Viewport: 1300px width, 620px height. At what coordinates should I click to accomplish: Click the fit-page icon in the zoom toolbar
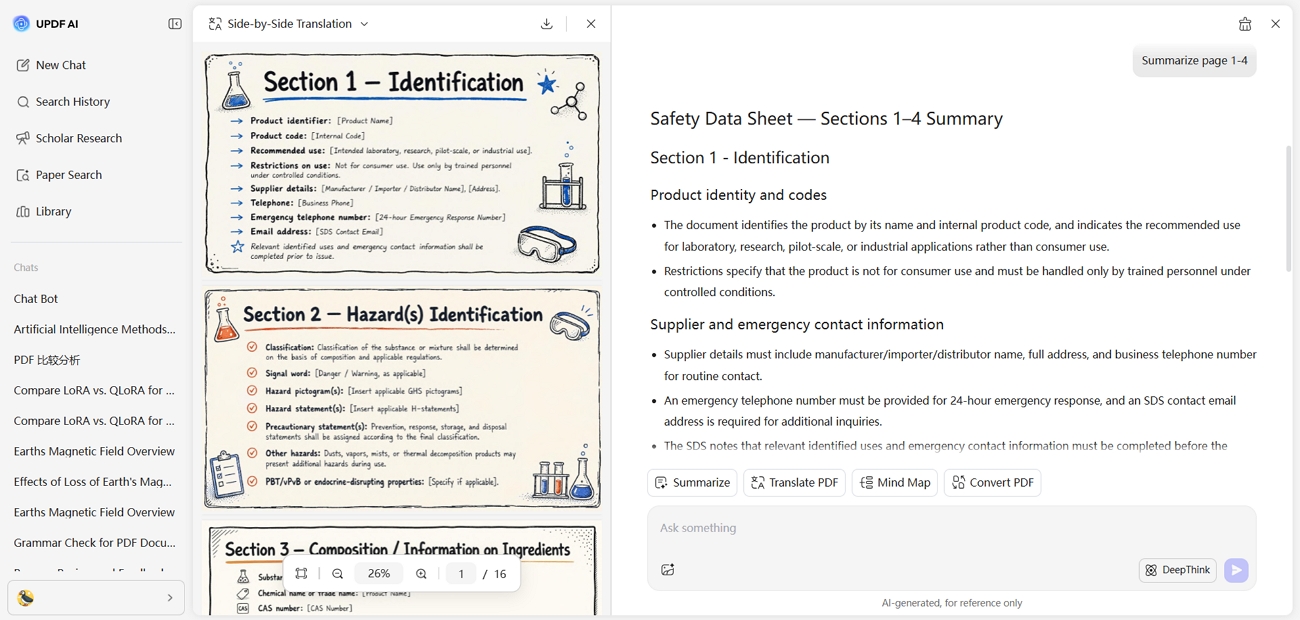(x=301, y=574)
